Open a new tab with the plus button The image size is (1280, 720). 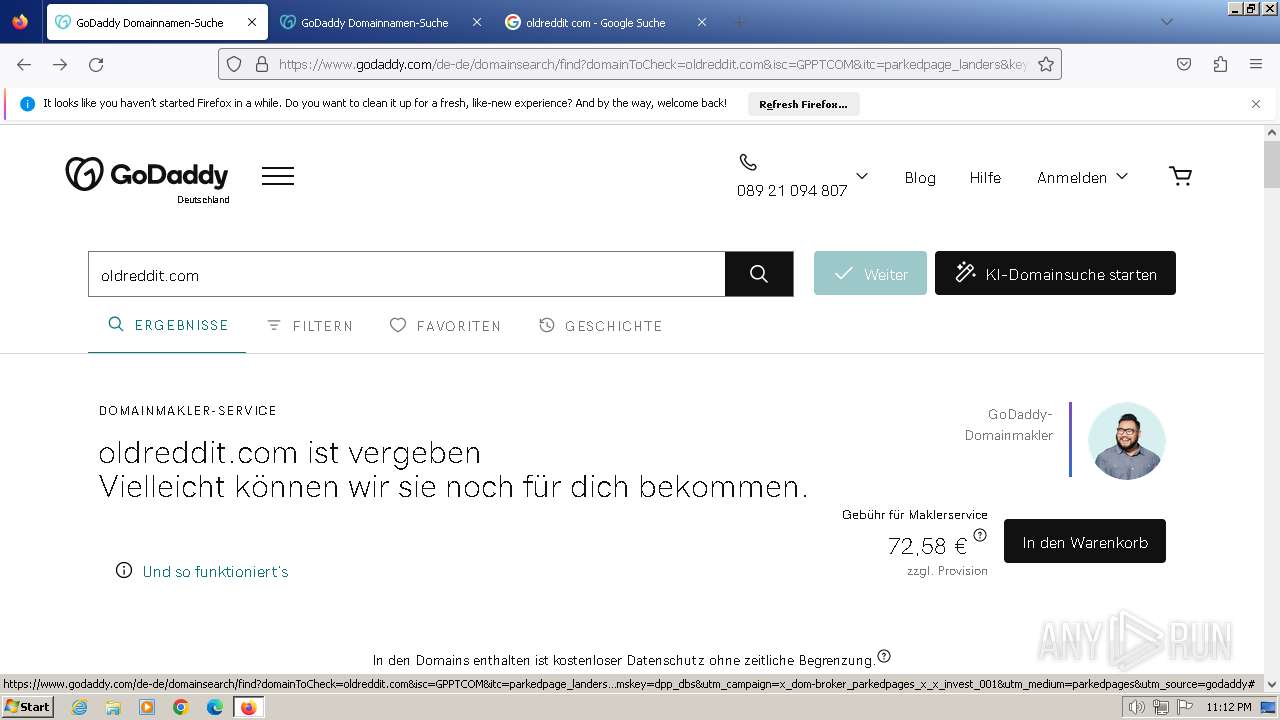point(740,22)
